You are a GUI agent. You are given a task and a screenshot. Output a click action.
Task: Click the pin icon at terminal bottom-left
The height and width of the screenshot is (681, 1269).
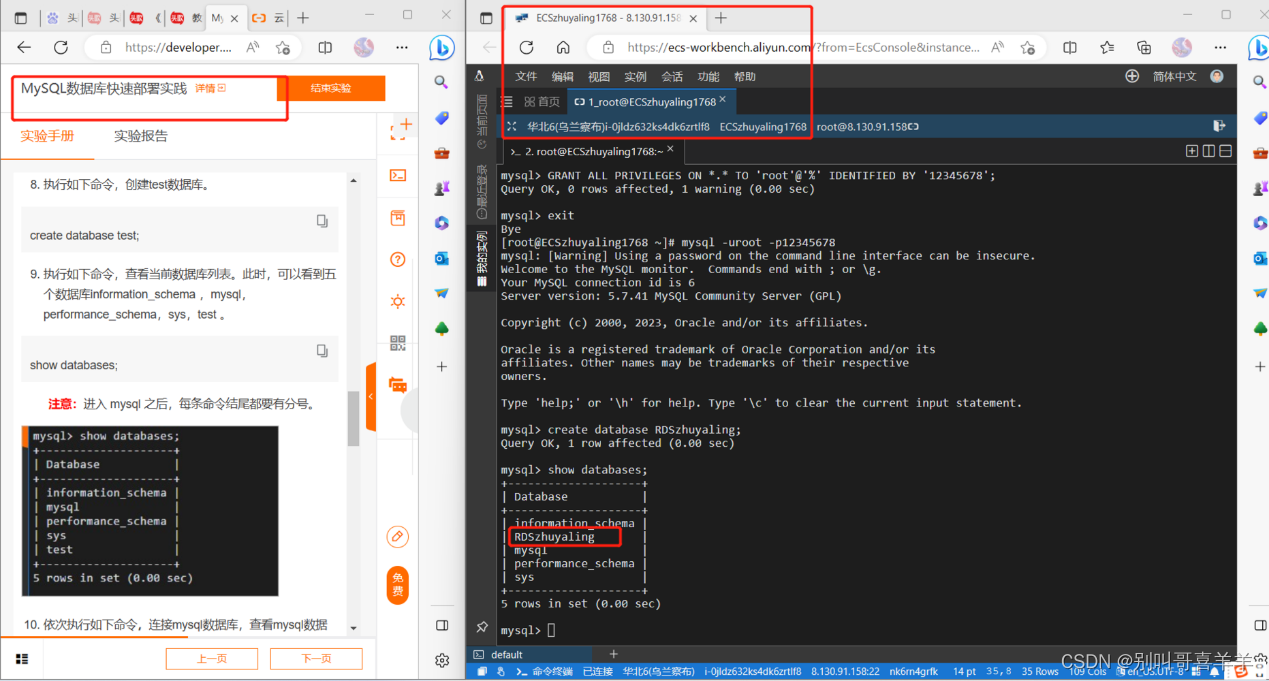482,627
